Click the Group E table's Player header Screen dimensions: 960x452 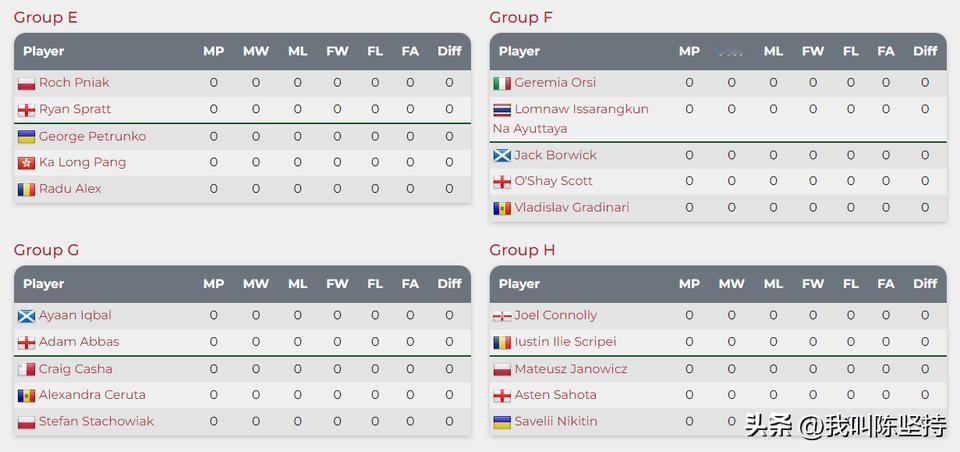click(43, 51)
